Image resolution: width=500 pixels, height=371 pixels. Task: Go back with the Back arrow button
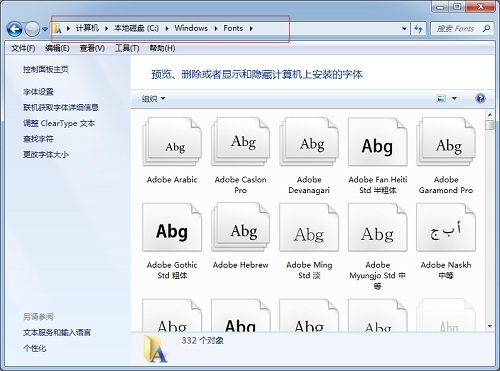[x=14, y=29]
